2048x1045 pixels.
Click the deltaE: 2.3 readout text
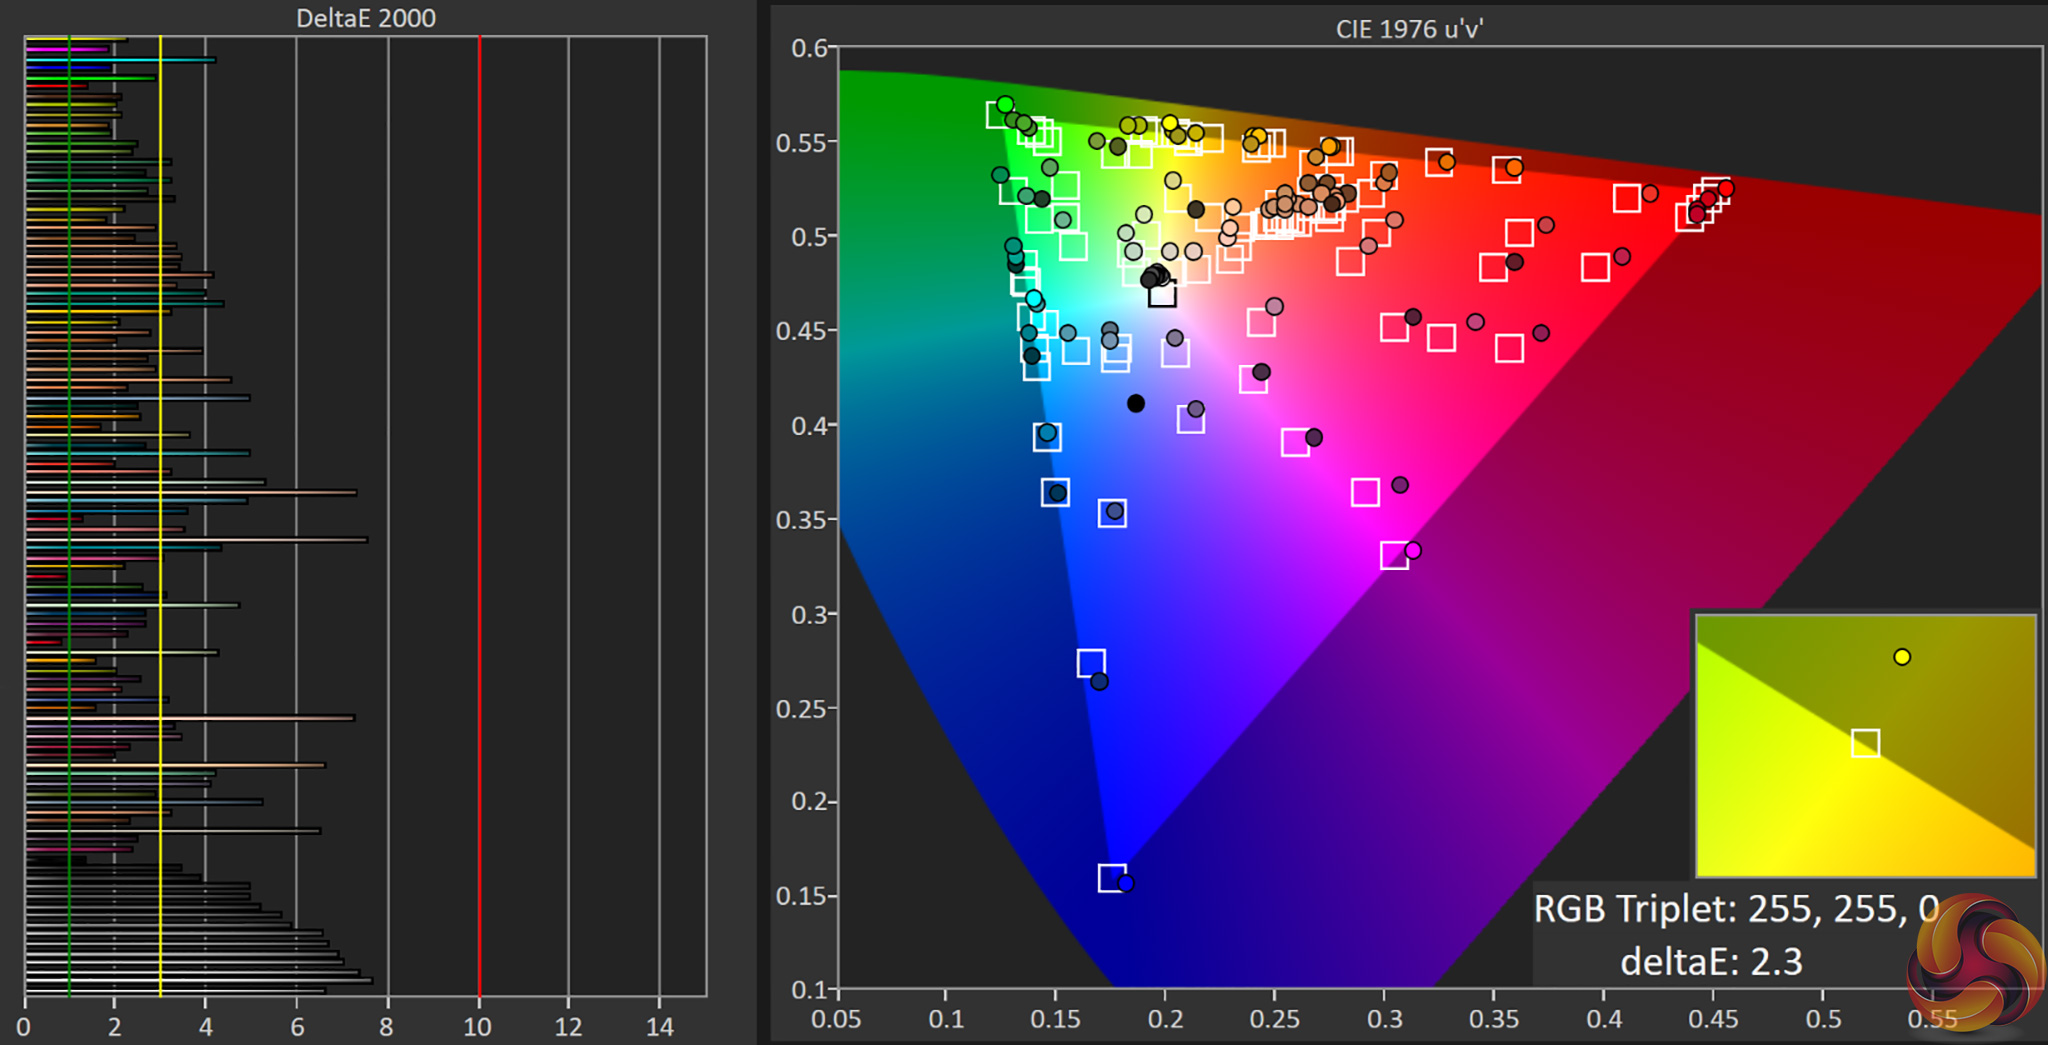(x=1711, y=961)
